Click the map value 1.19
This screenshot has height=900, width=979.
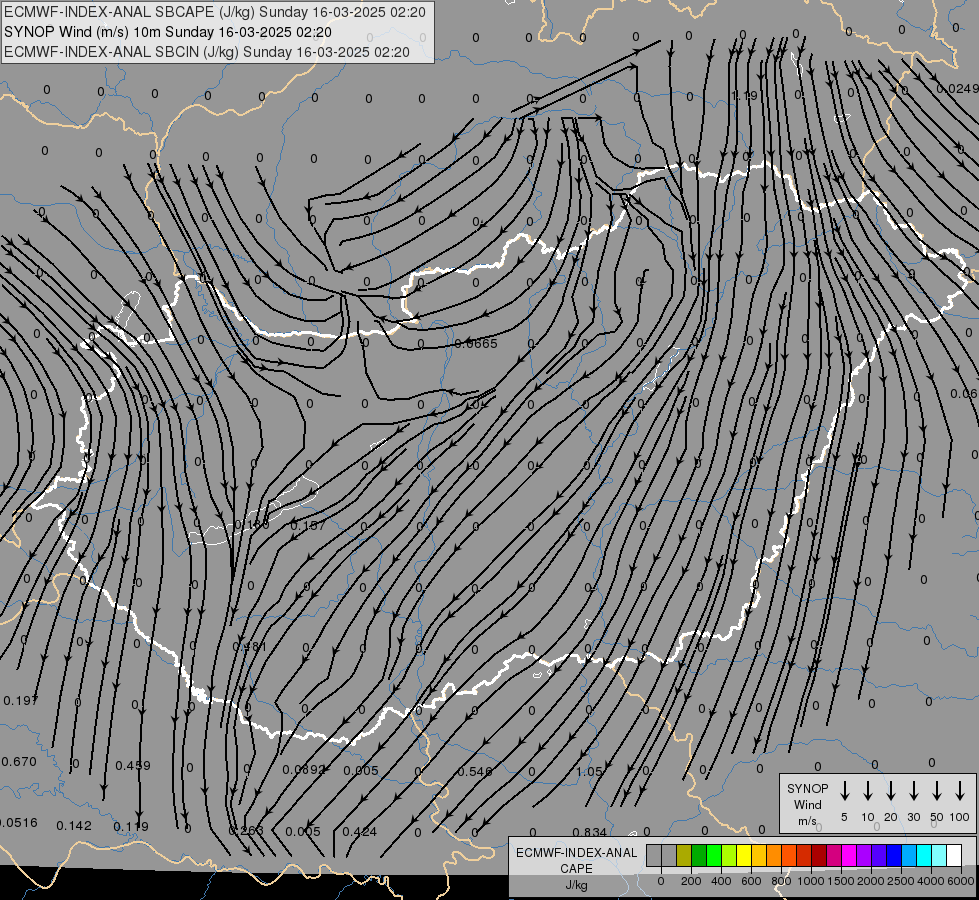(x=744, y=96)
